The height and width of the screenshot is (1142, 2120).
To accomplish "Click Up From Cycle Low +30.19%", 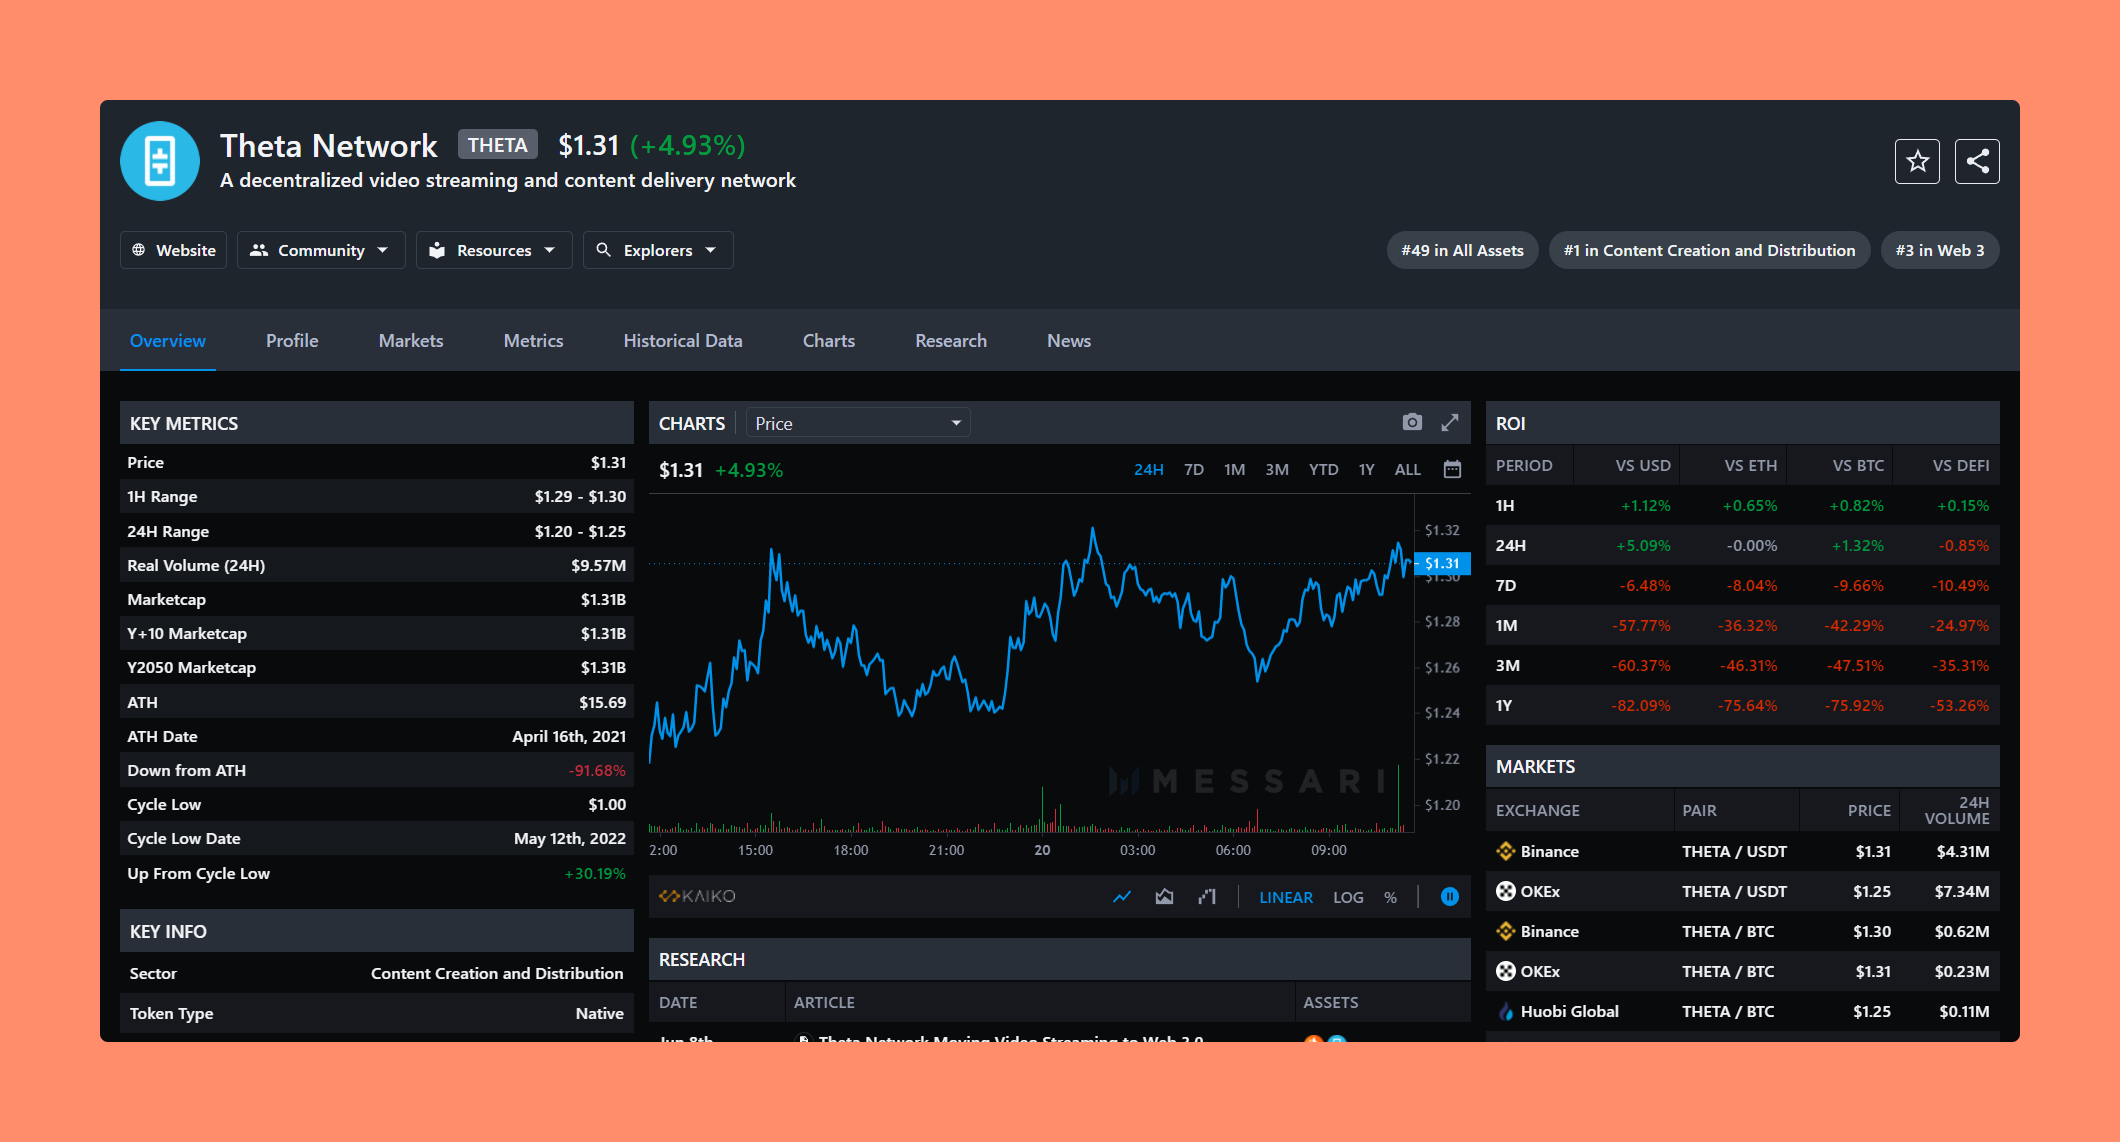I will tap(595, 873).
